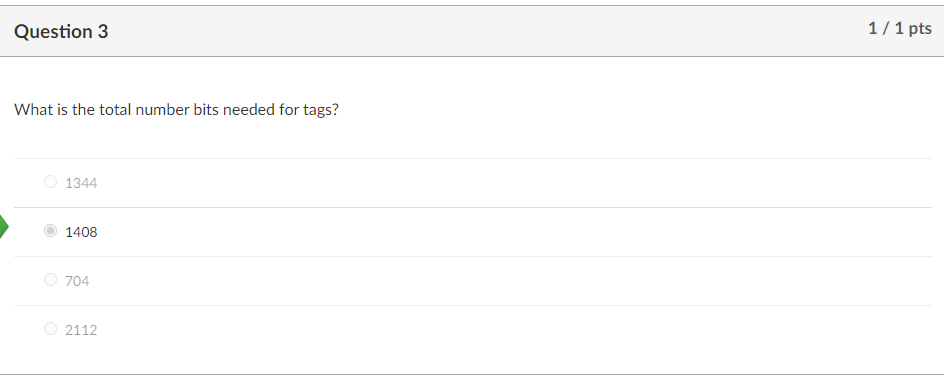
Task: Click the word 'What' starting the question
Action: tap(28, 110)
